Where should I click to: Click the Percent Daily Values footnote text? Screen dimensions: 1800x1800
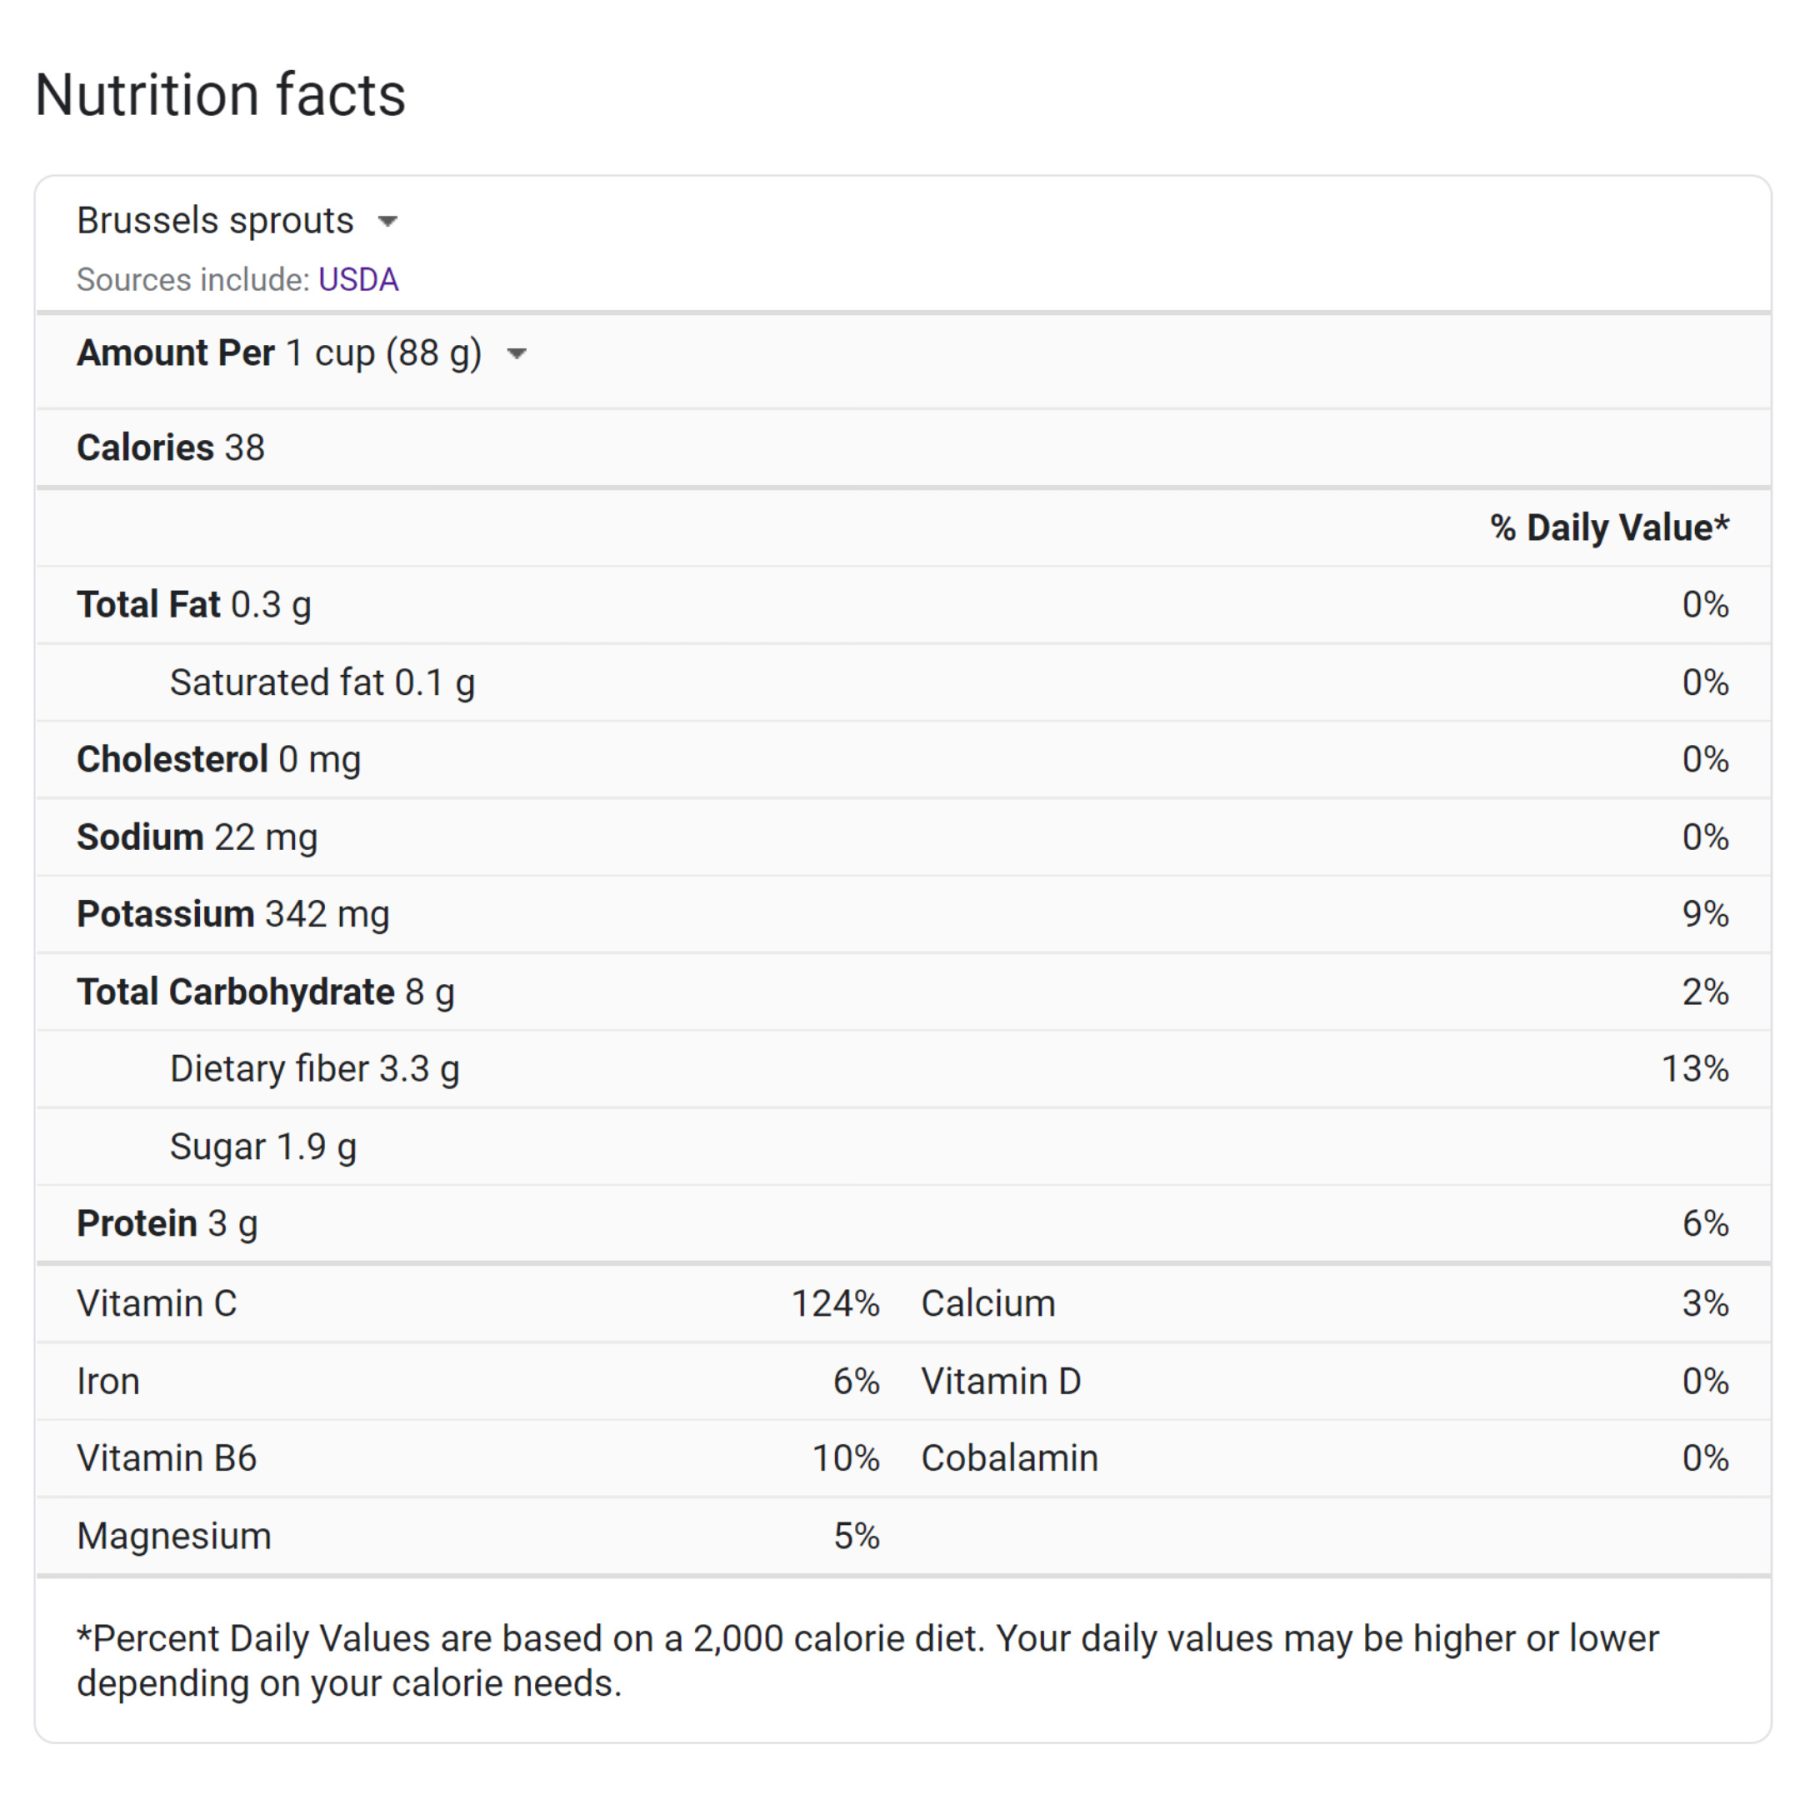pyautogui.click(x=868, y=1660)
